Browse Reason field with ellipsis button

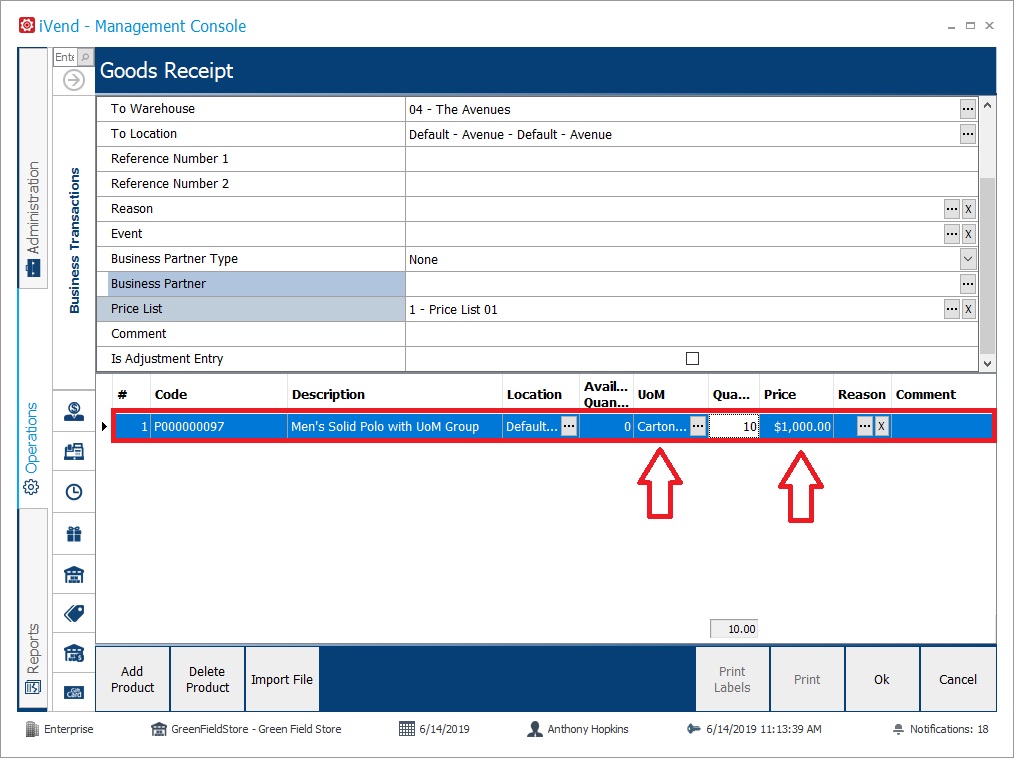(952, 209)
